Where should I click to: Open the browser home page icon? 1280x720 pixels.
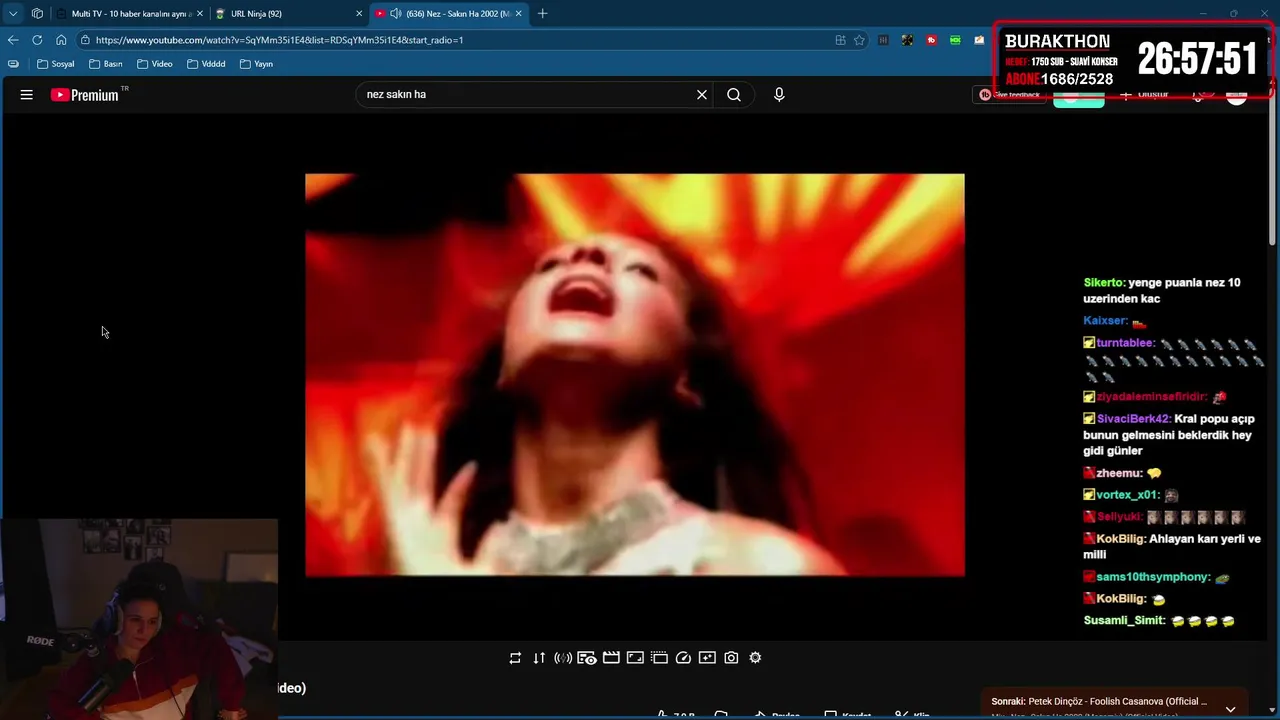click(x=61, y=40)
